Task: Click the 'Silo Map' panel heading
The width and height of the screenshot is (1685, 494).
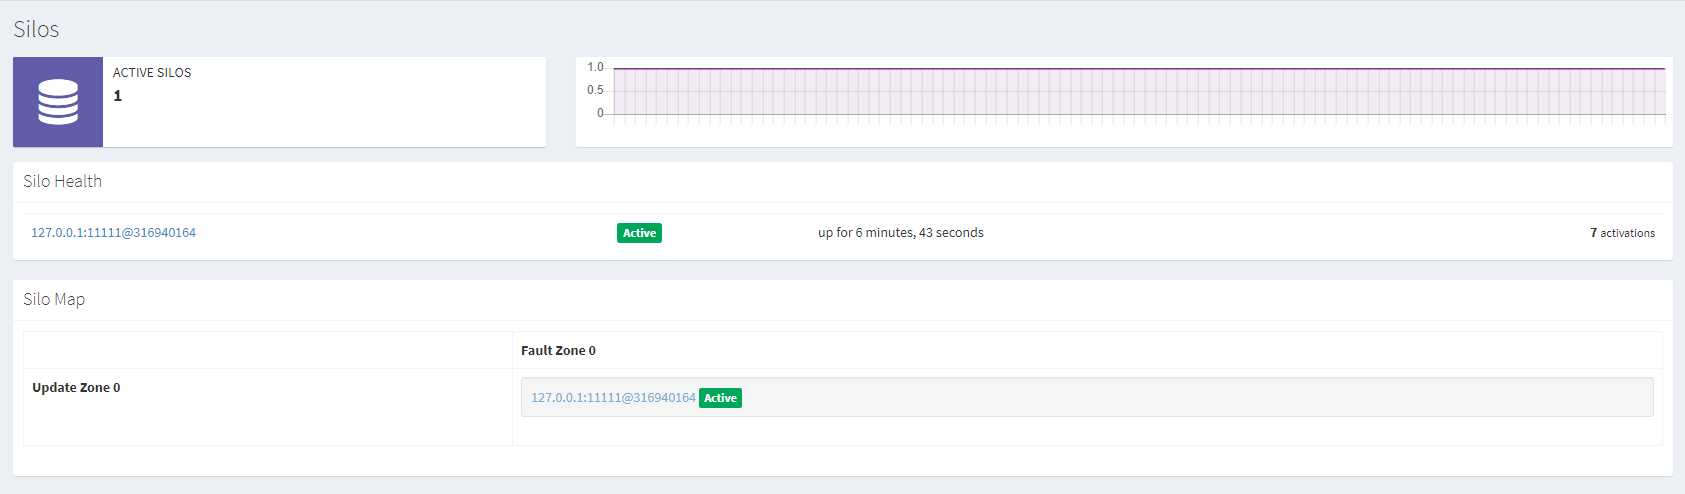Action: pos(54,299)
